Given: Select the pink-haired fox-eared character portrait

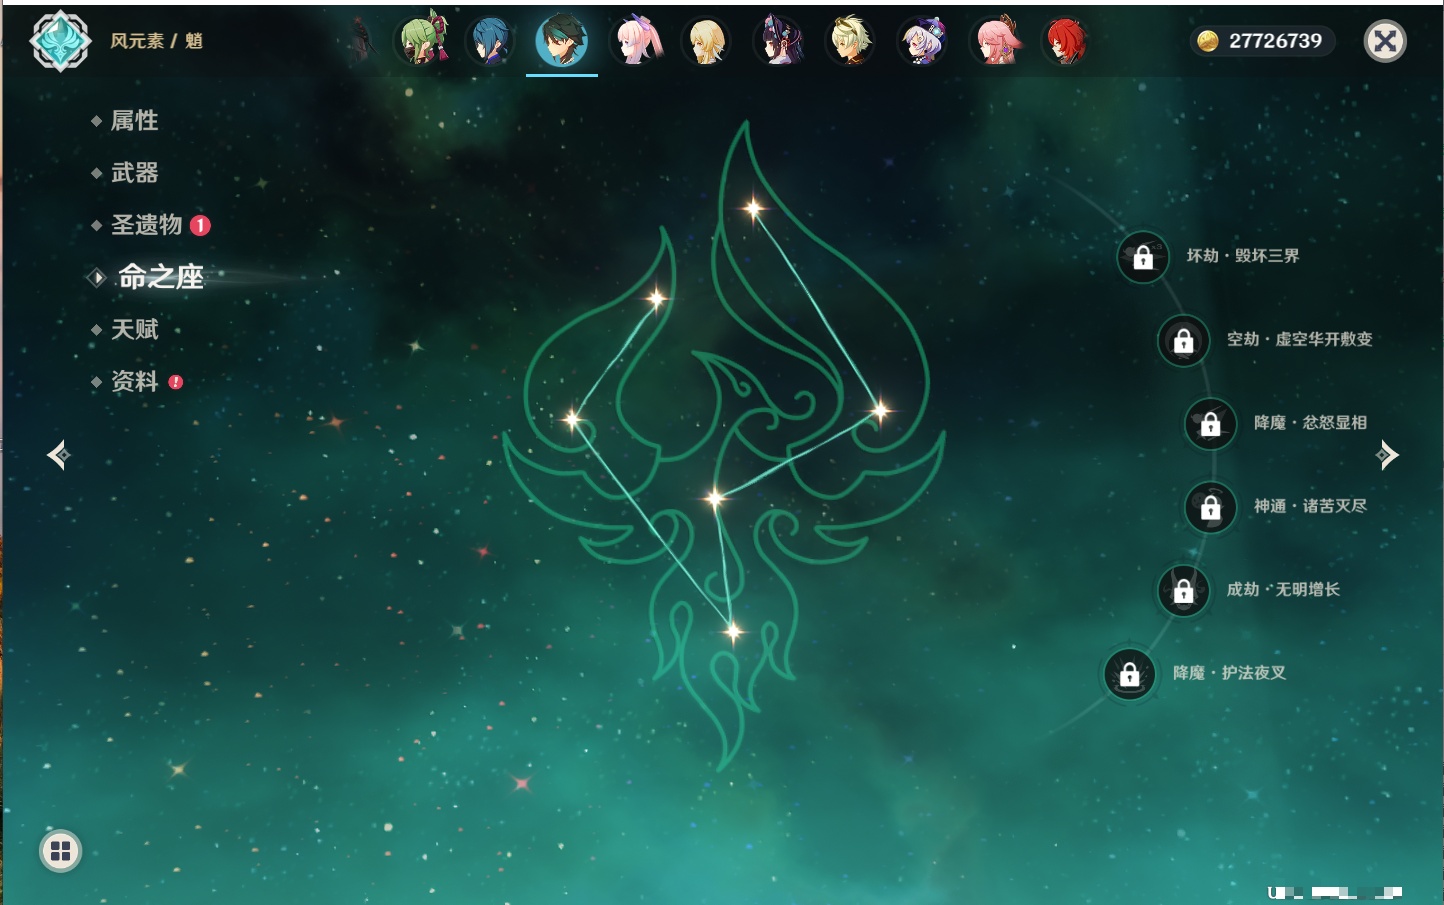Looking at the screenshot, I should click(996, 41).
